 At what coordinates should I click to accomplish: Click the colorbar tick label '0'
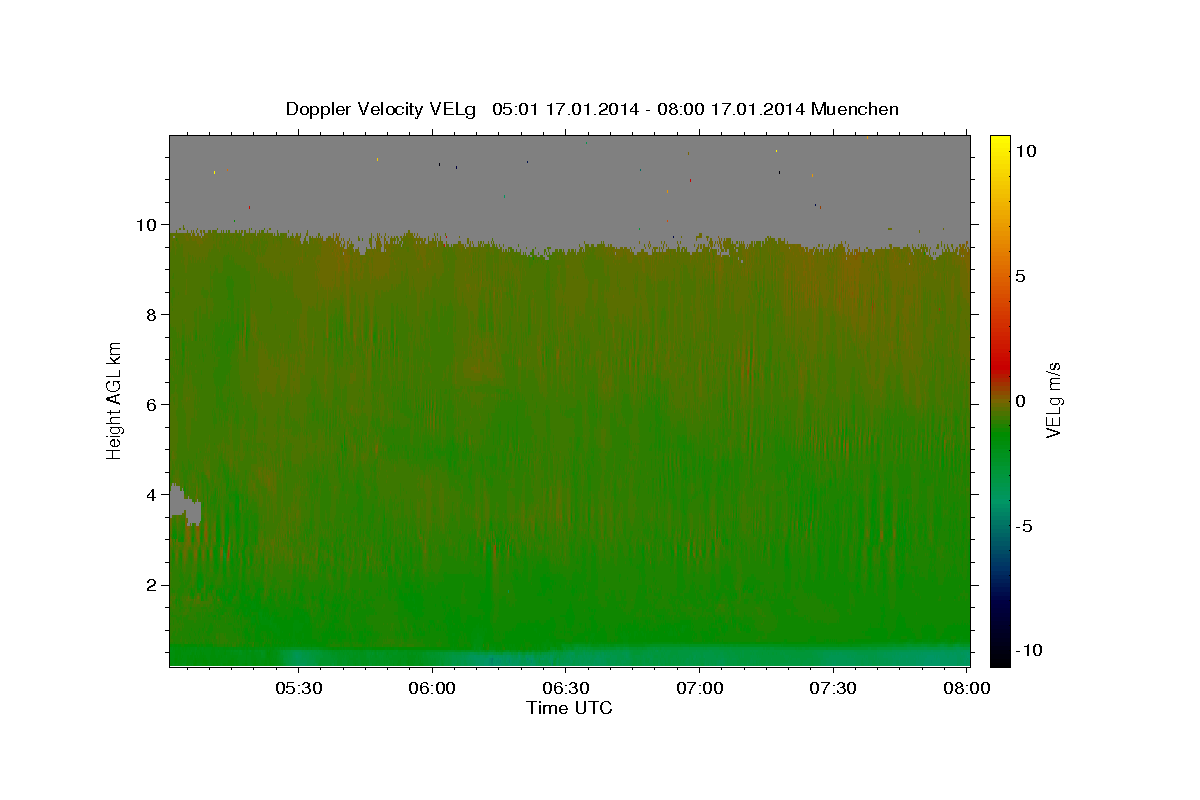click(x=1021, y=401)
